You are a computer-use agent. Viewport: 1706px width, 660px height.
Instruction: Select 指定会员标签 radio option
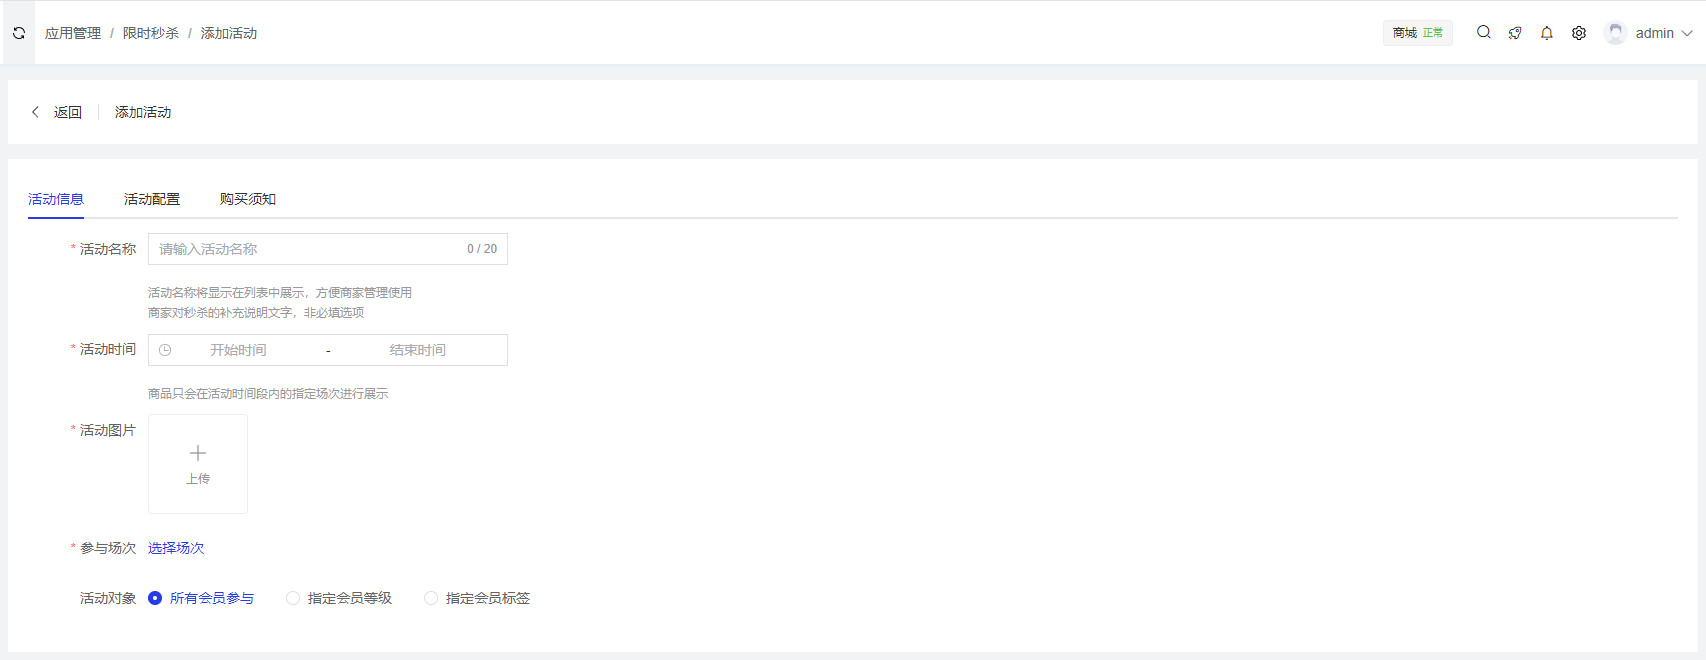point(431,598)
